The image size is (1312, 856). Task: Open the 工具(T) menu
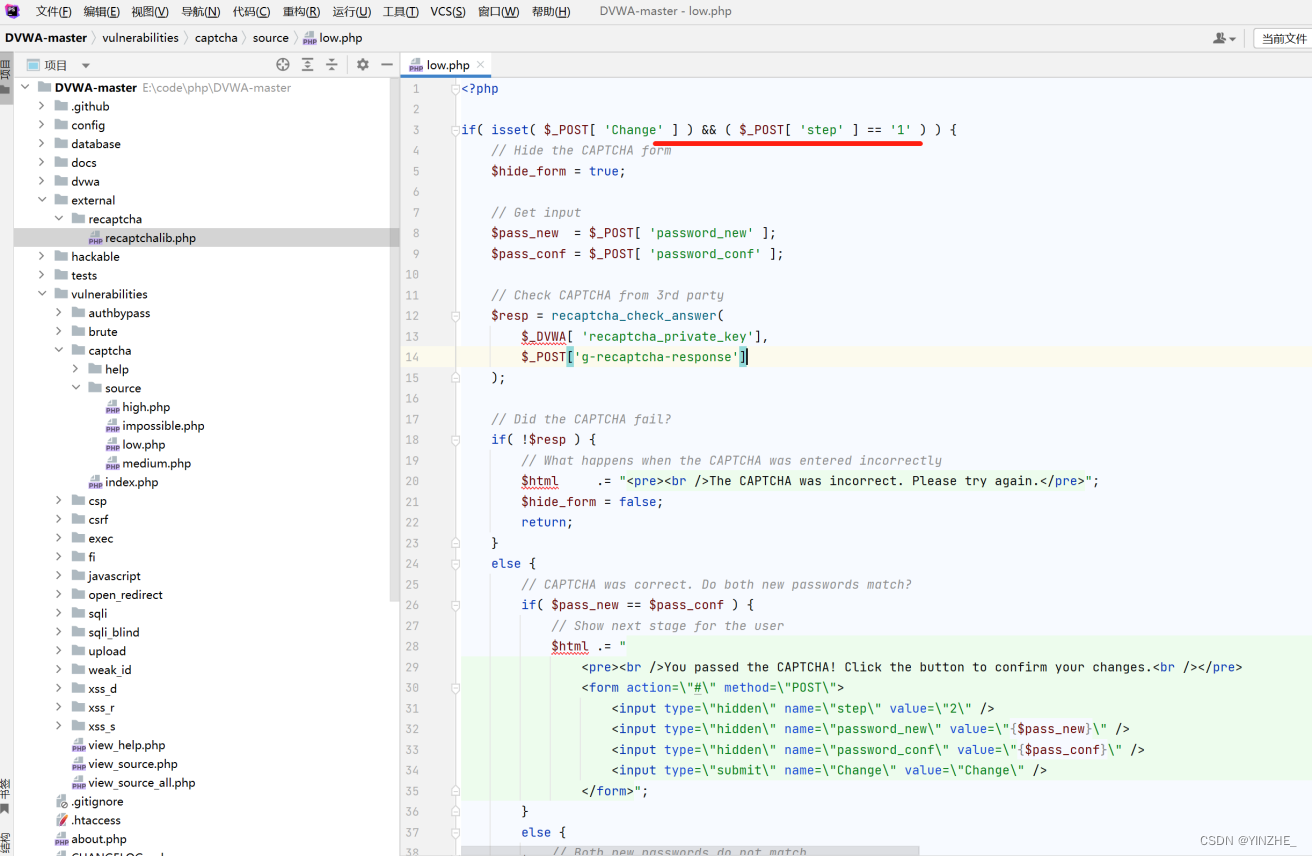(400, 11)
